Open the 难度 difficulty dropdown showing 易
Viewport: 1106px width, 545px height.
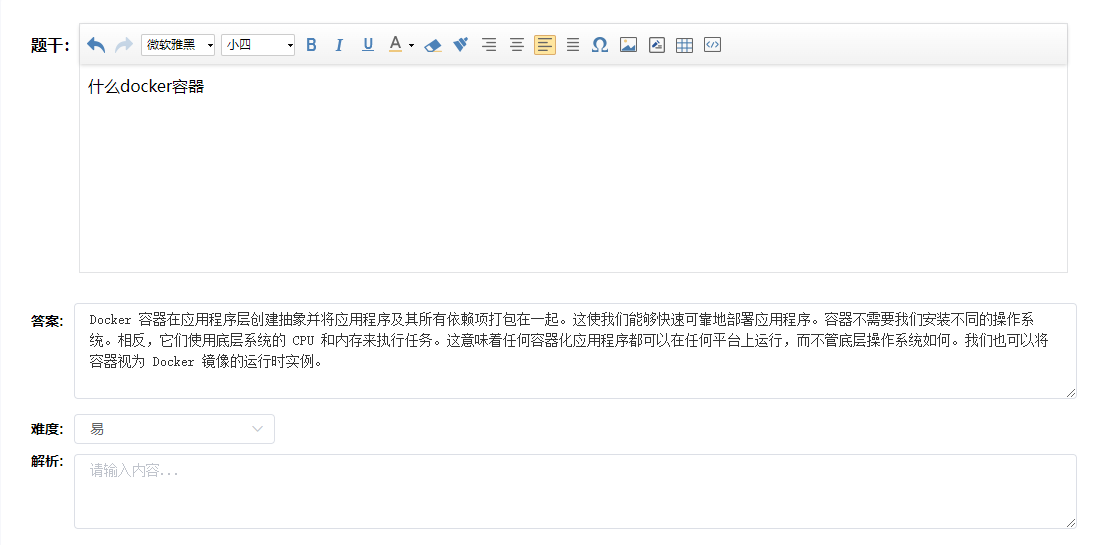click(174, 429)
